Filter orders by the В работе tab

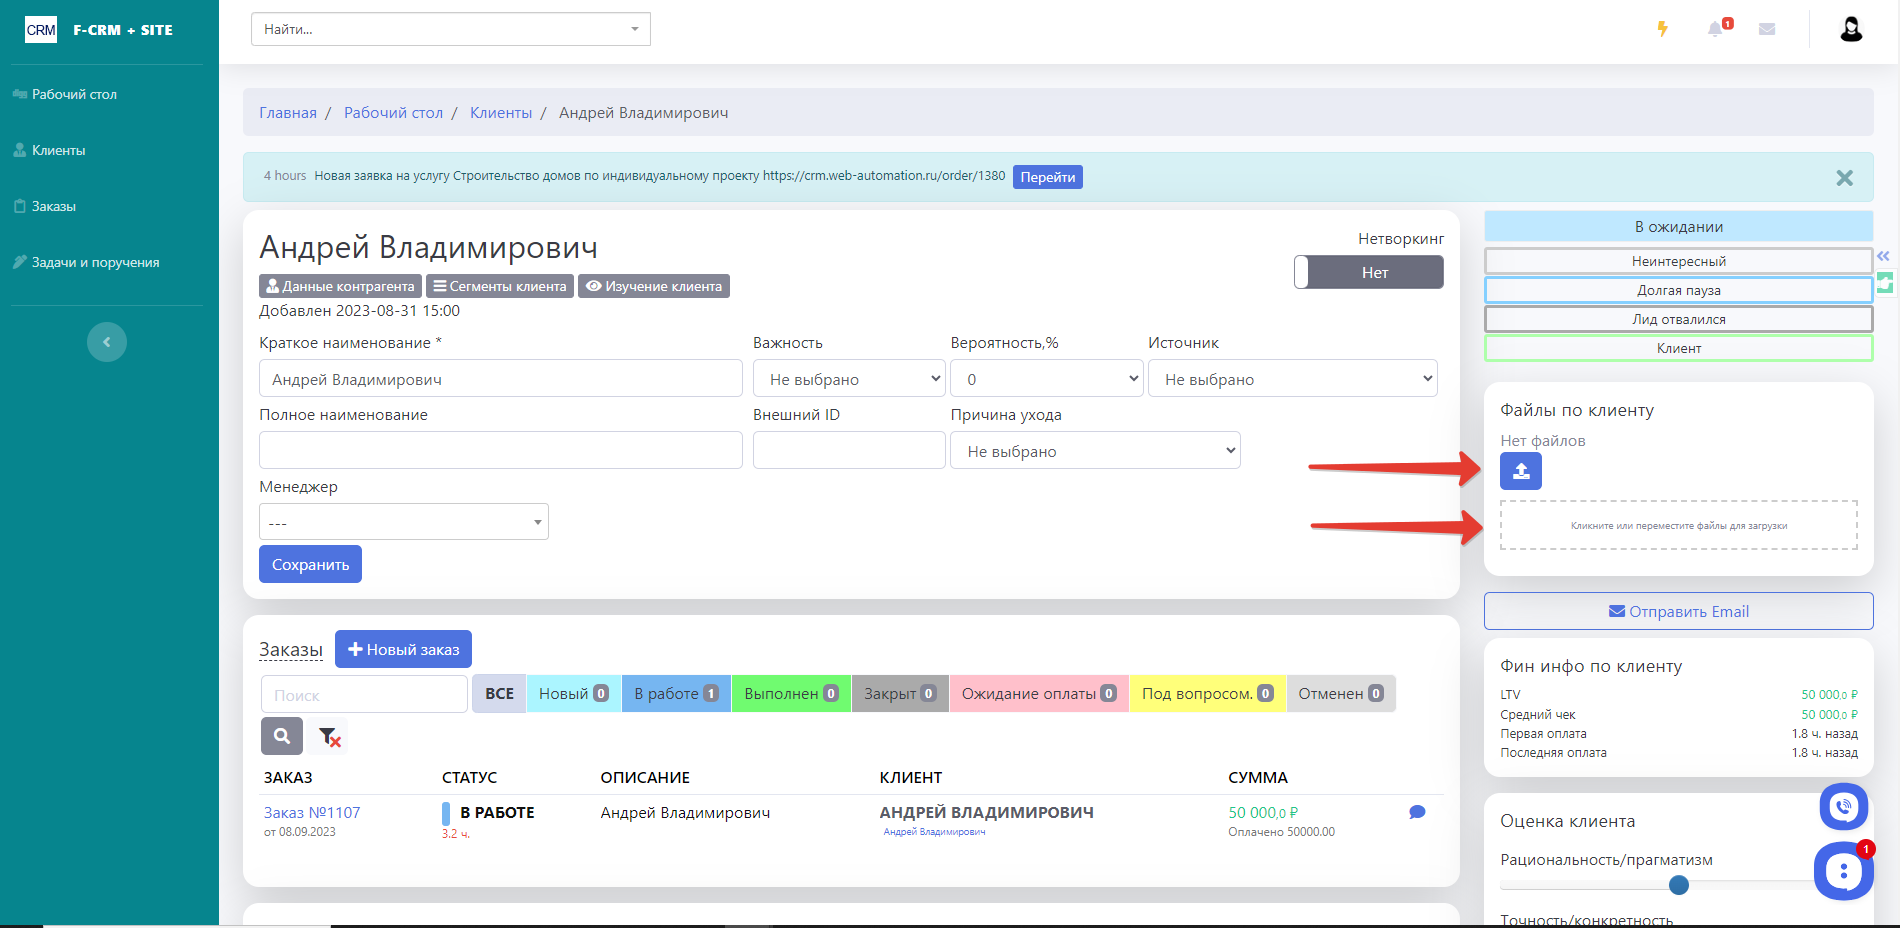[676, 693]
